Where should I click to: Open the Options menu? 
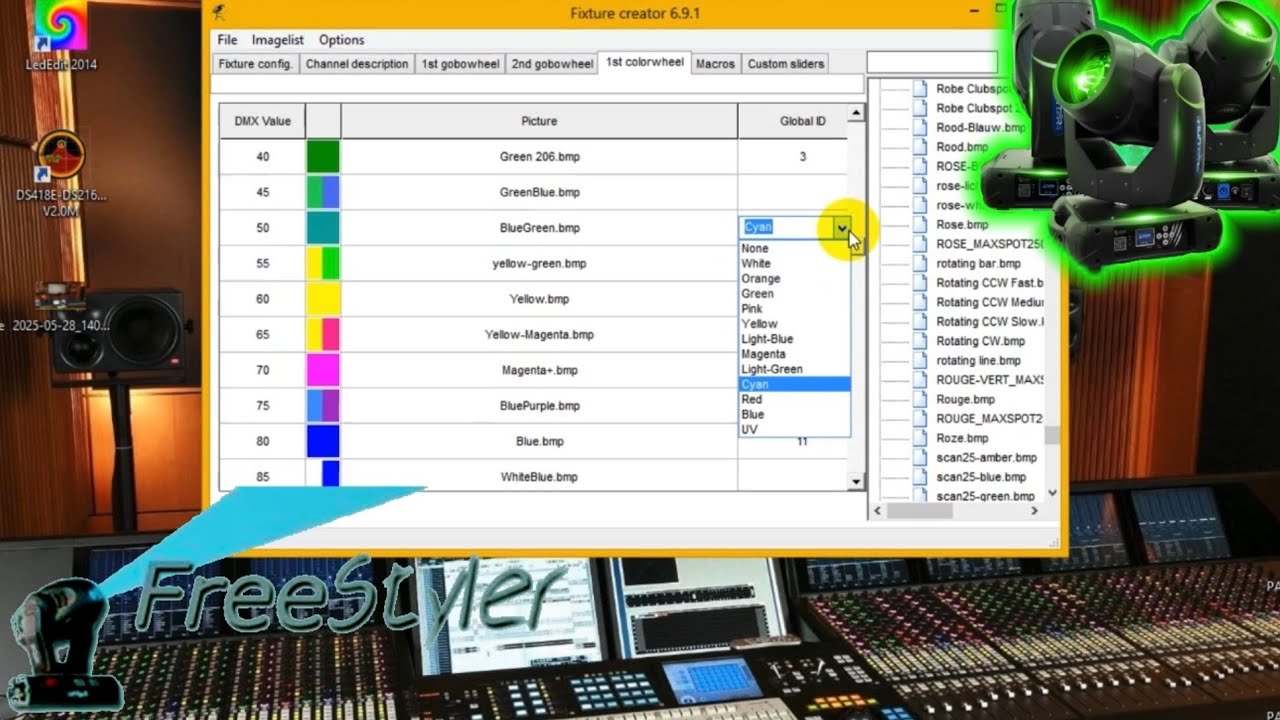click(342, 40)
